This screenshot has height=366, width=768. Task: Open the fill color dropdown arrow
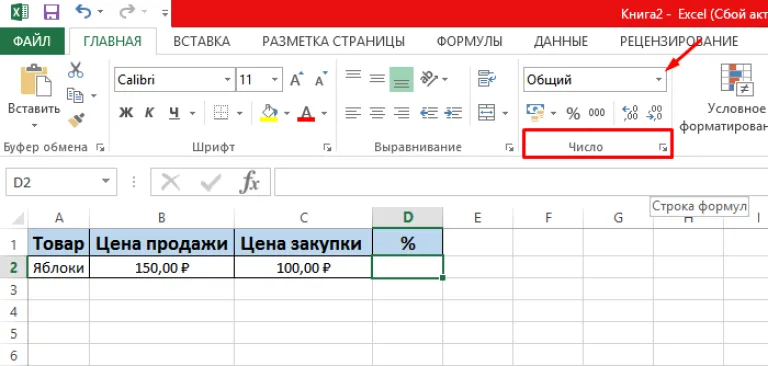(287, 114)
